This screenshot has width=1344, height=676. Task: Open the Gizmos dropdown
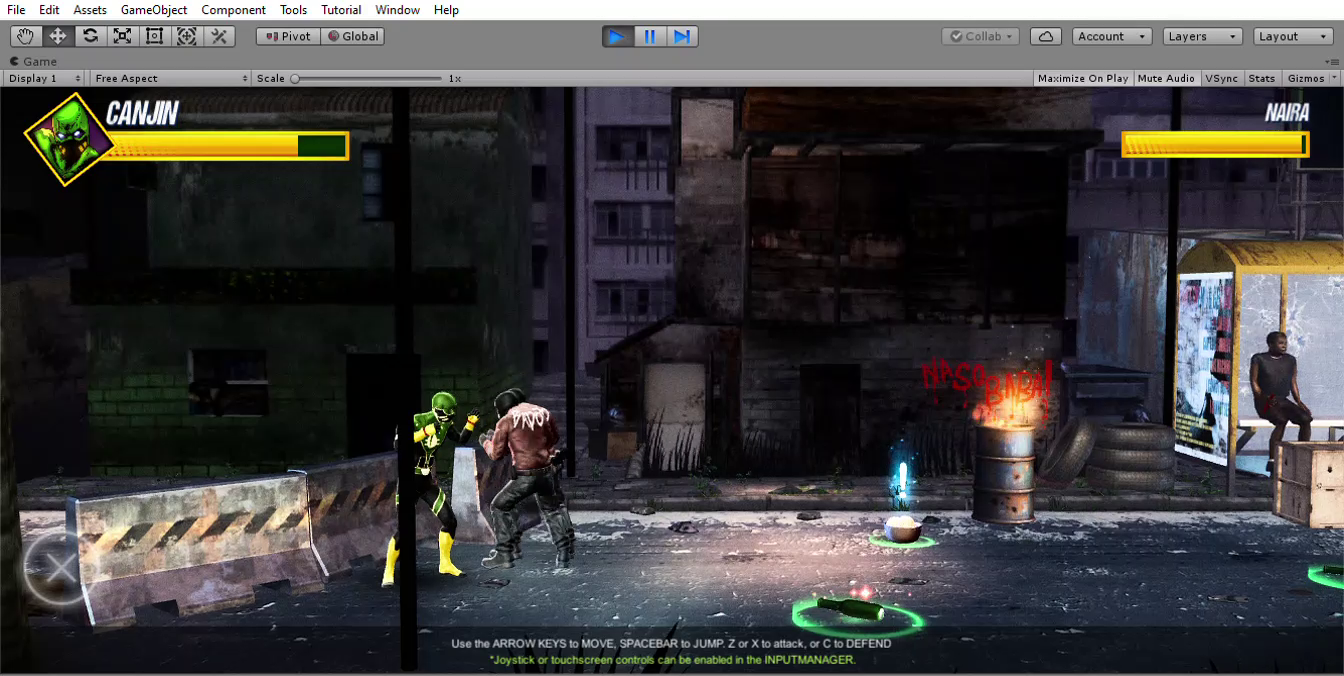(x=1307, y=78)
